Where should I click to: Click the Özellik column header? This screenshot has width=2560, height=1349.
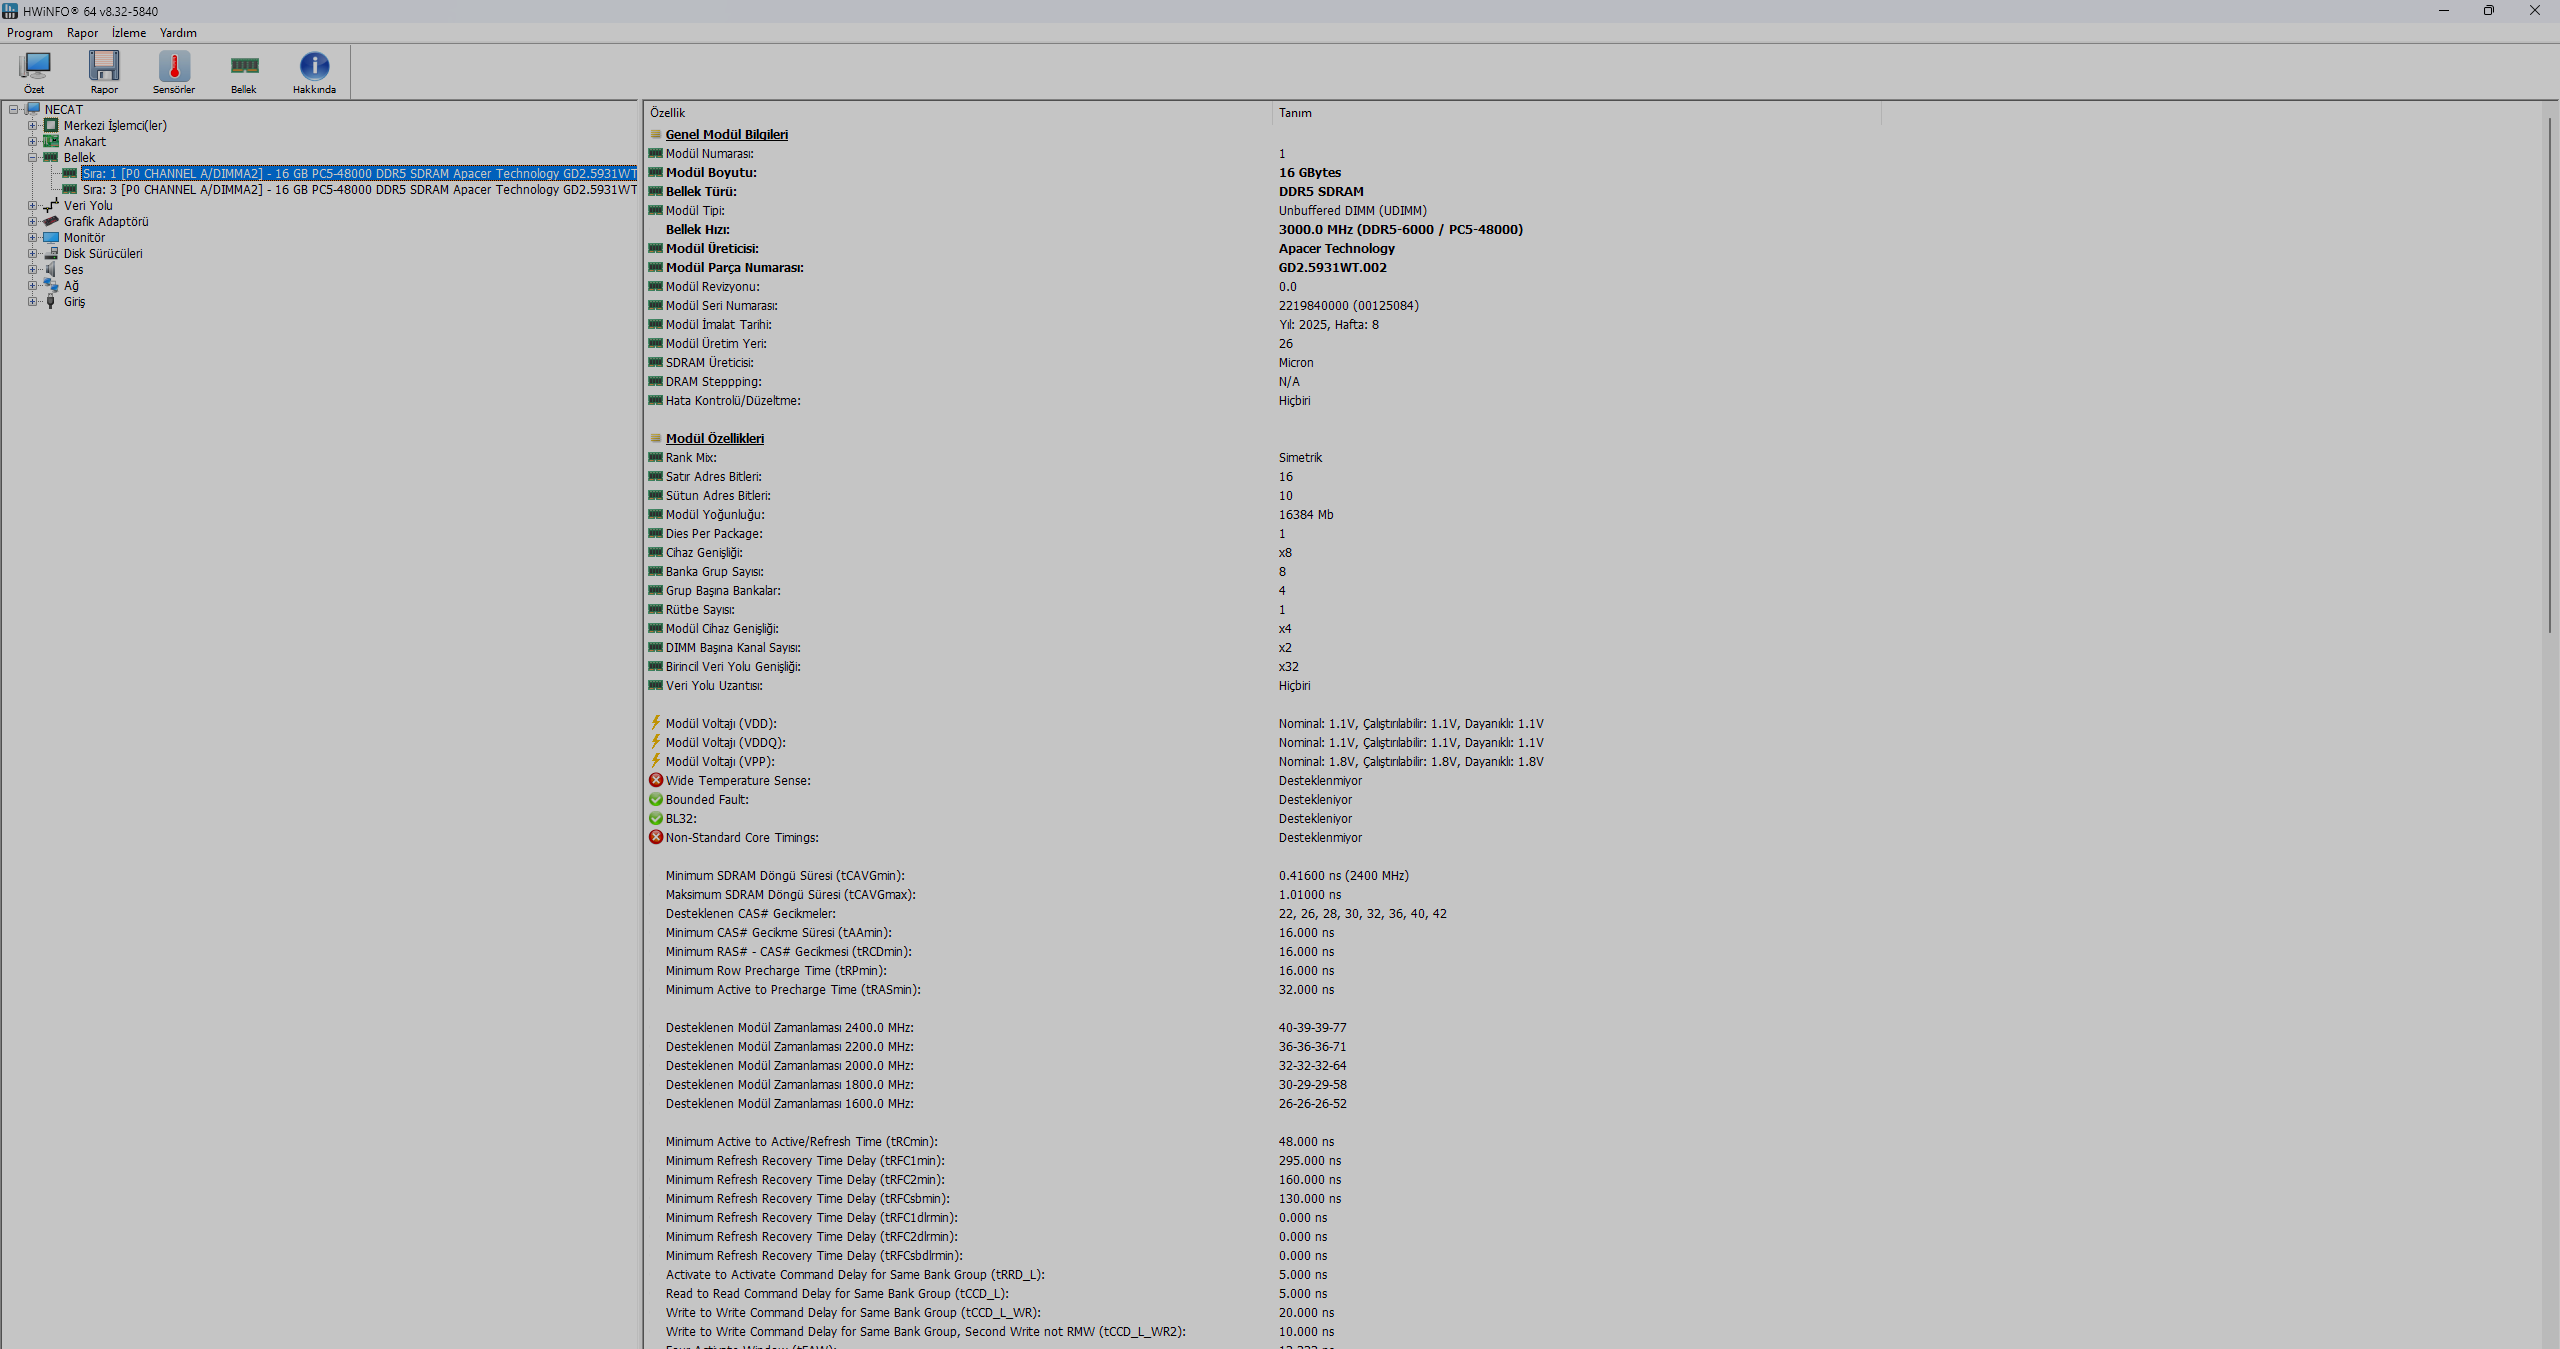click(x=958, y=113)
